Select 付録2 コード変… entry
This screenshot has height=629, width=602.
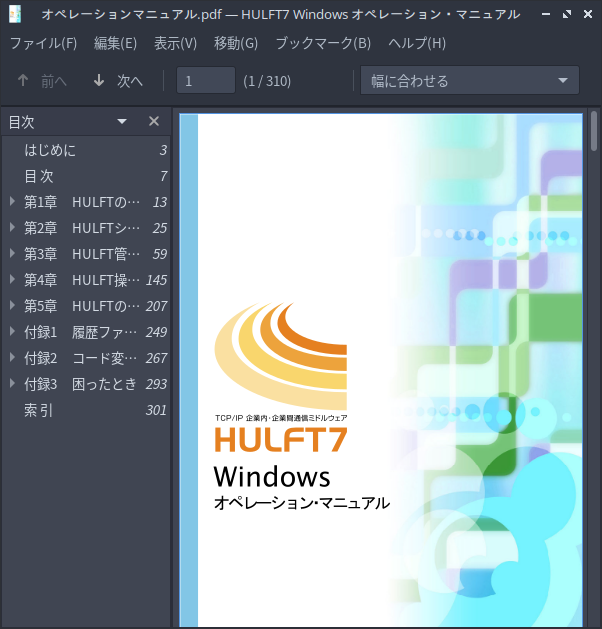tap(86, 358)
